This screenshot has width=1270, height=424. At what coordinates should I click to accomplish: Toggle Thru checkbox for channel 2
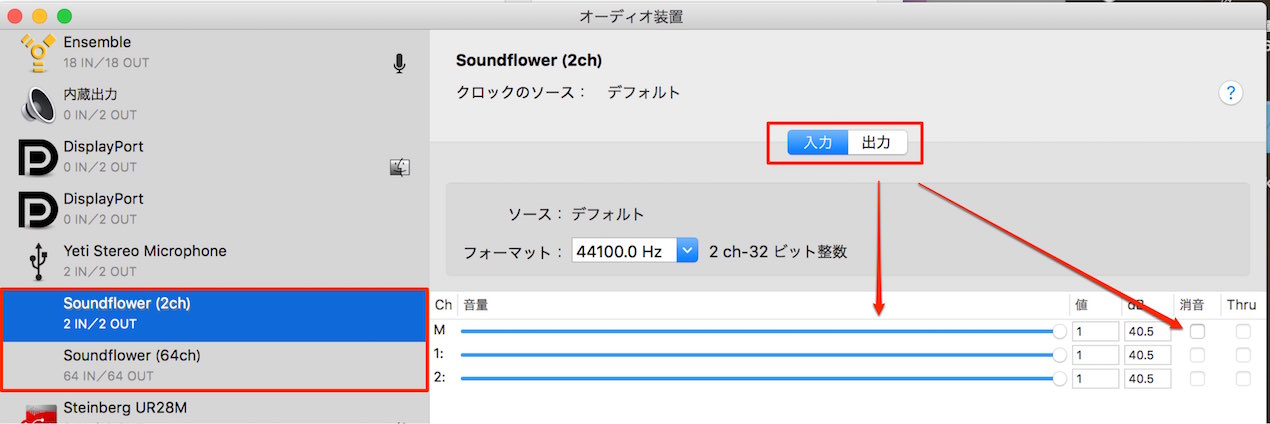point(1243,378)
